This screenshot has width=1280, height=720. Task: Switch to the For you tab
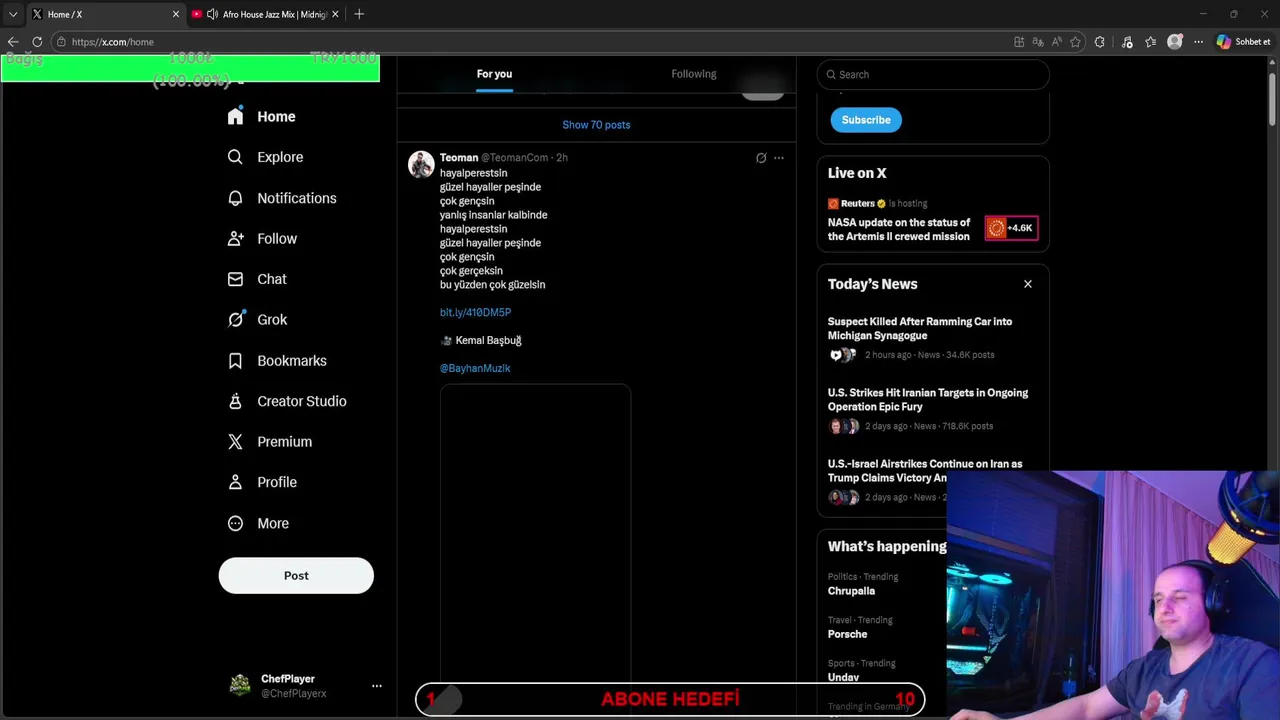(494, 74)
